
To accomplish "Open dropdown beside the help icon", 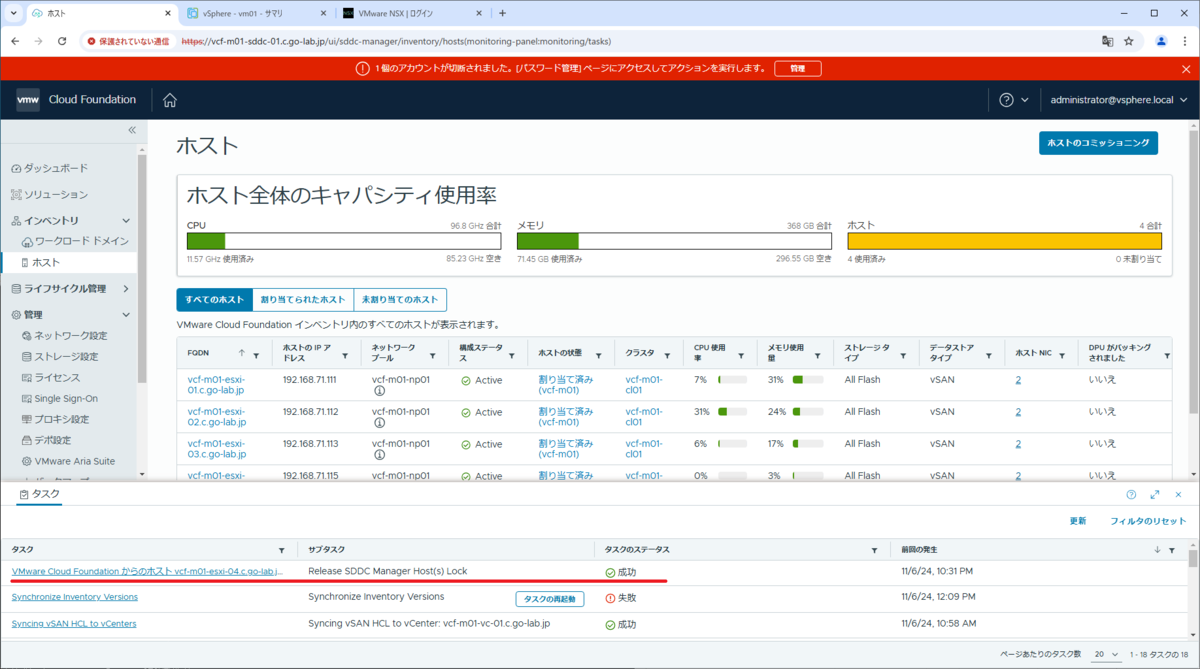I will pyautogui.click(x=1025, y=100).
